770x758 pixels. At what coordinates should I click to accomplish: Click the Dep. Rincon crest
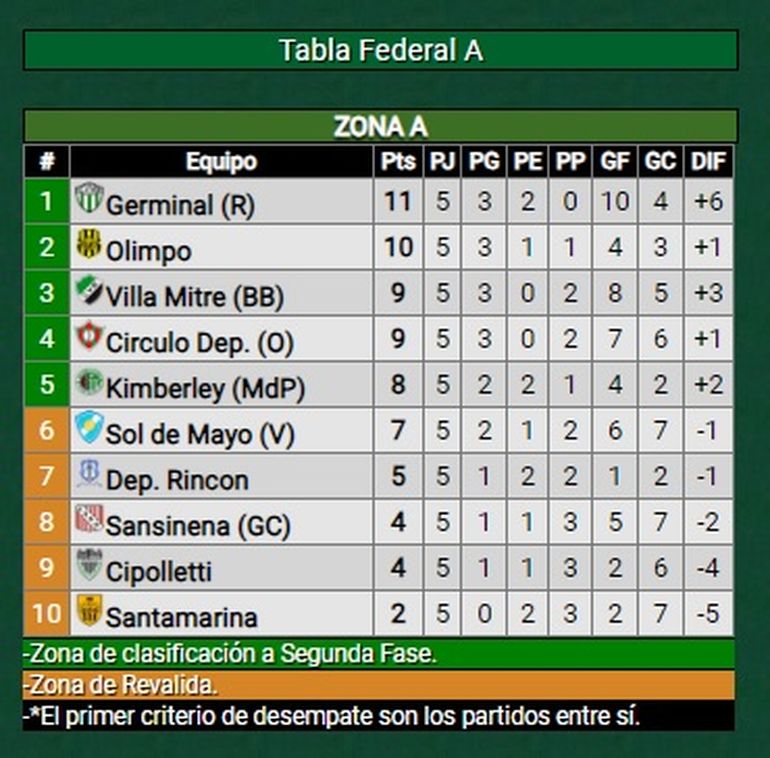pyautogui.click(x=89, y=474)
